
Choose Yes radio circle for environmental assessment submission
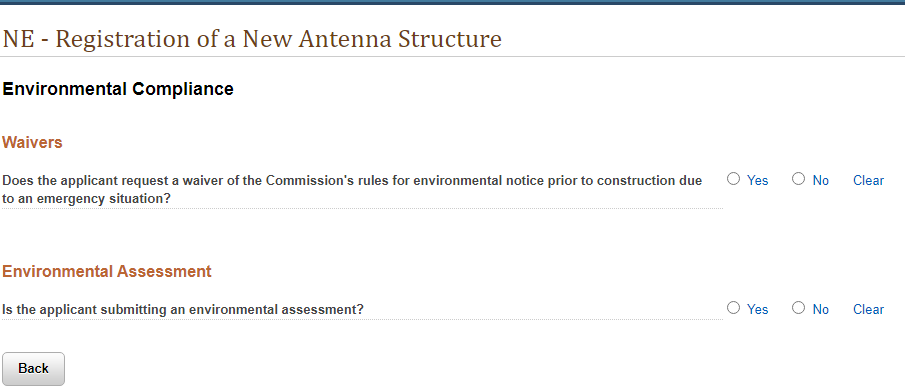[733, 308]
